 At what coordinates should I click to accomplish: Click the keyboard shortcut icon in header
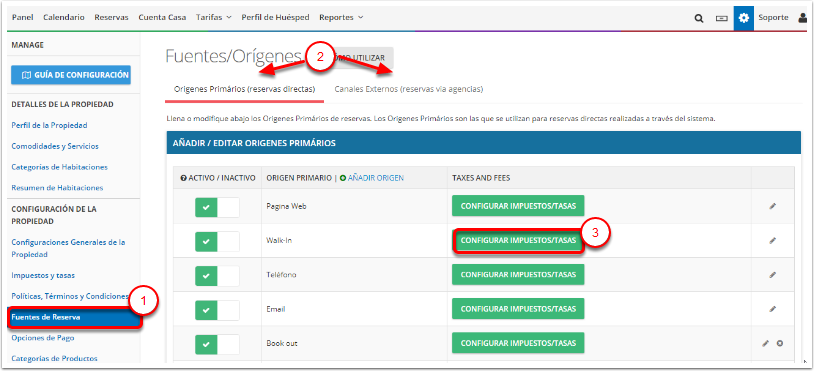722,18
